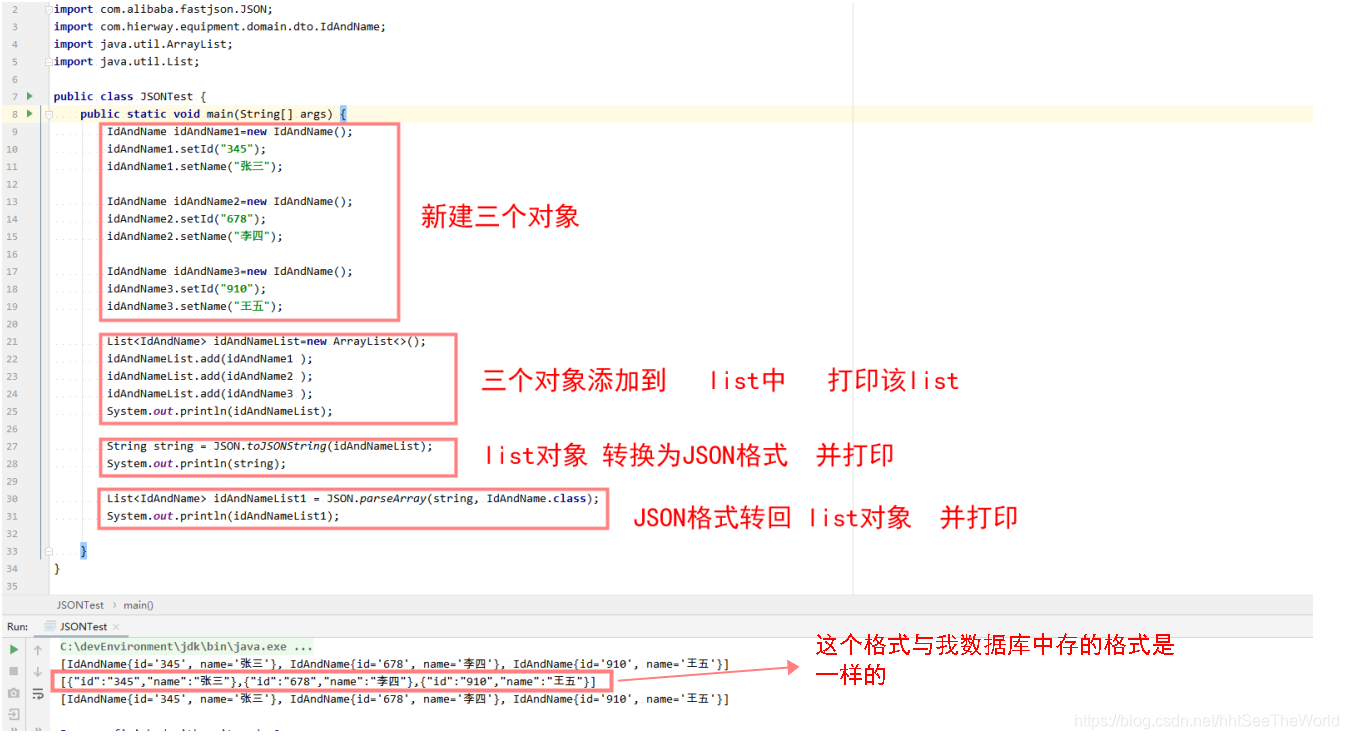Screen dimensions: 1348x739
Task: Click the Stop process button
Action: click(x=14, y=671)
